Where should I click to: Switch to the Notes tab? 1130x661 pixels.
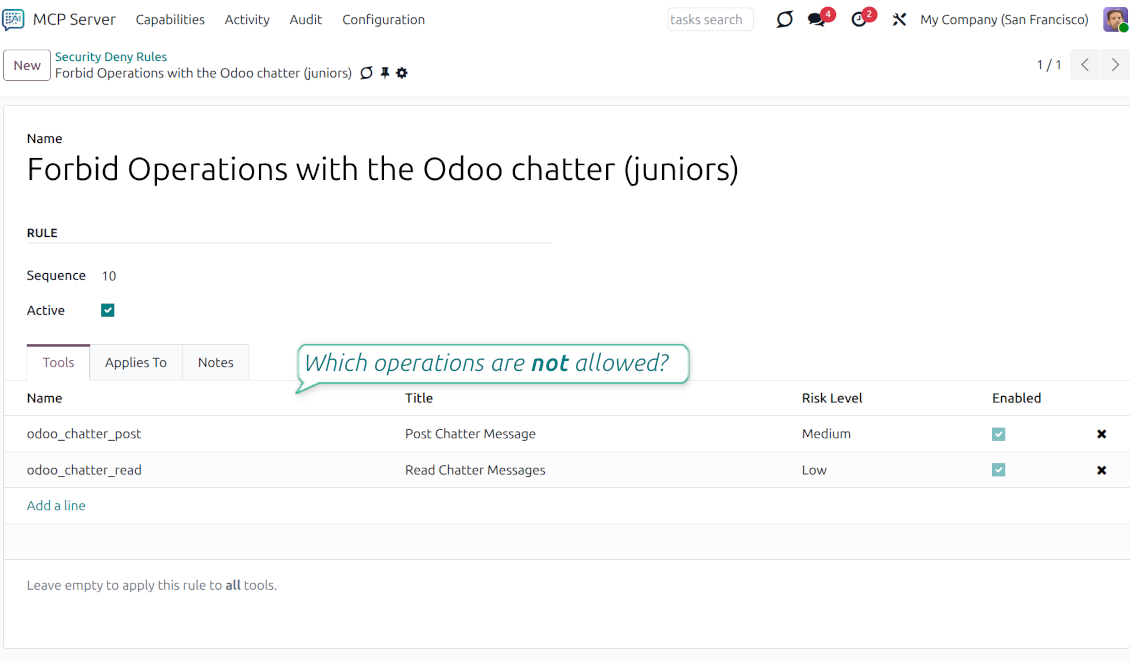coord(215,362)
